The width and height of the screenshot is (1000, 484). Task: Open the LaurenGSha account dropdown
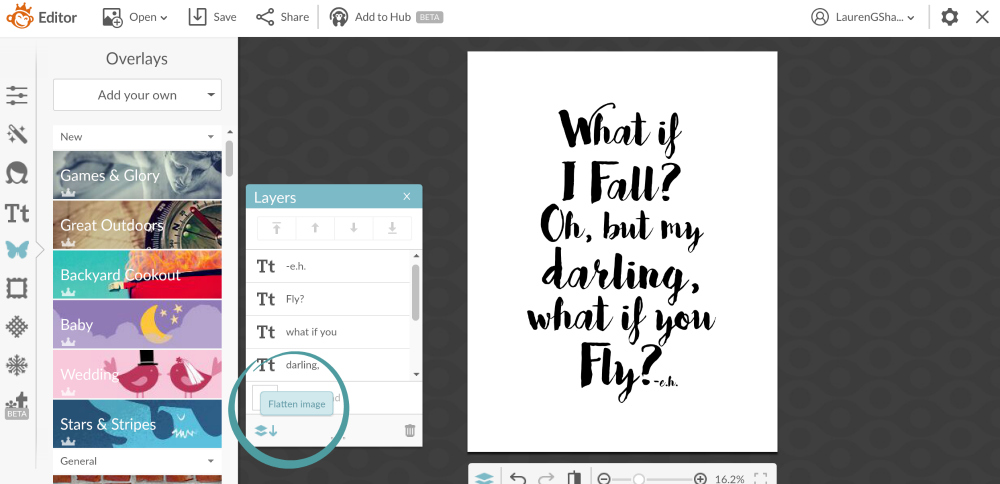pyautogui.click(x=863, y=17)
